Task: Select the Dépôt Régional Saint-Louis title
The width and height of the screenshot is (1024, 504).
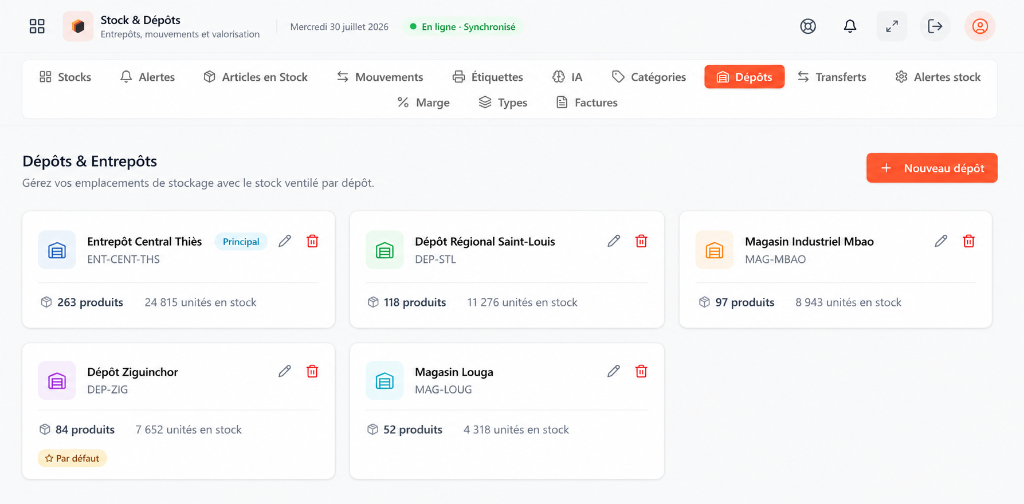Action: point(485,242)
